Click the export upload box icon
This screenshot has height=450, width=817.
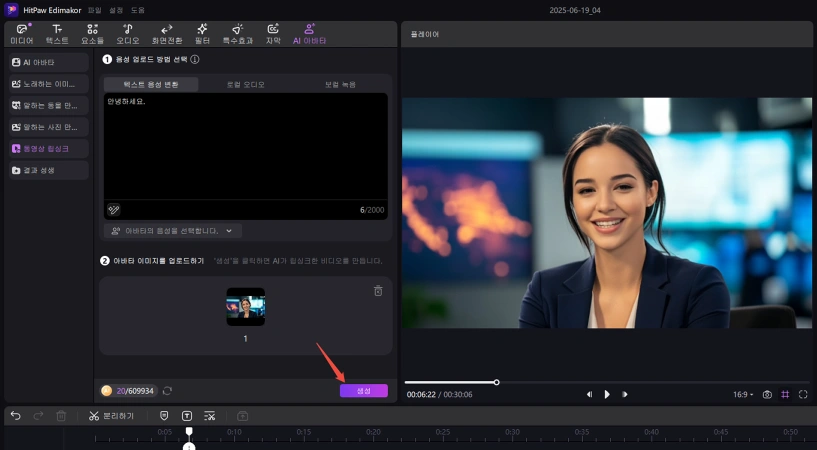[242, 416]
